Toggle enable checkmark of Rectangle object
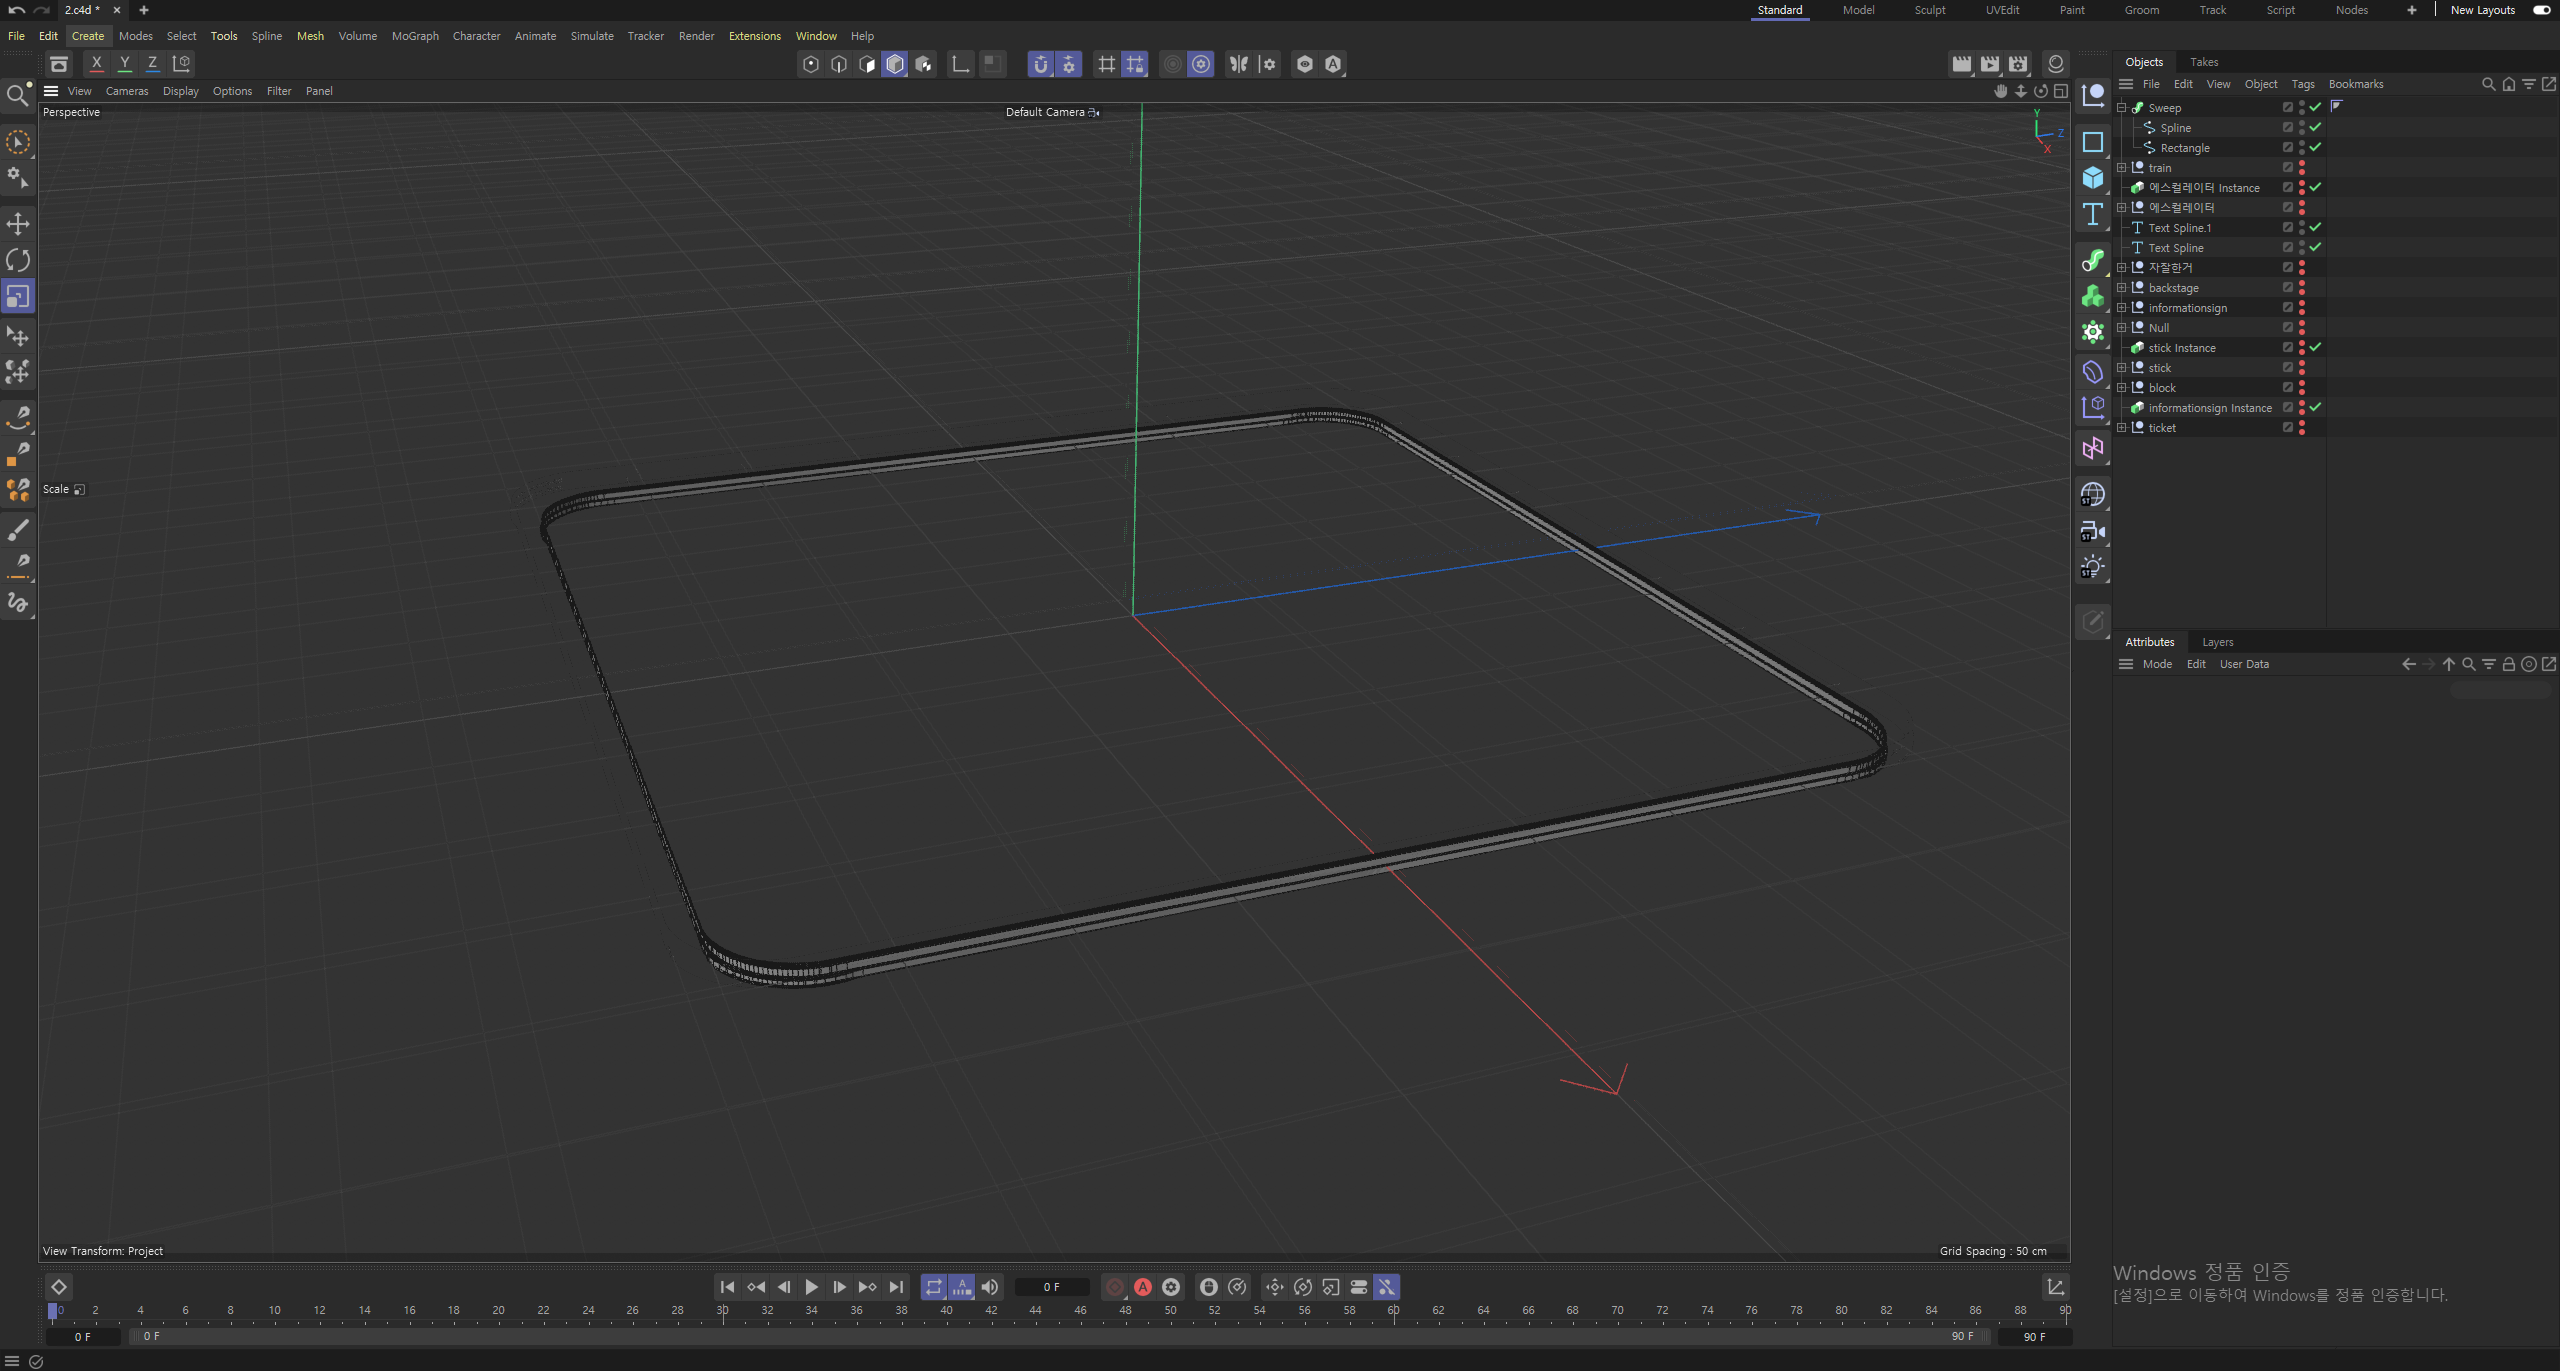 click(2315, 147)
